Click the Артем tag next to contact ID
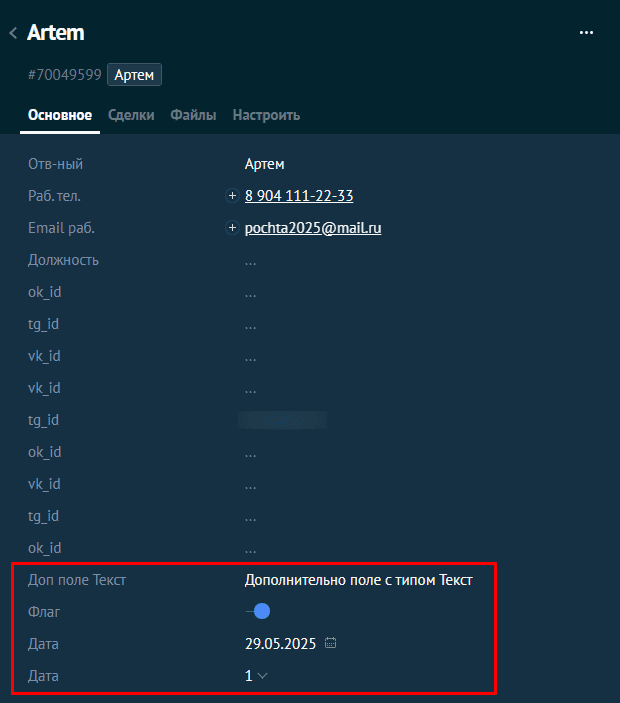This screenshot has height=703, width=620. 134,75
